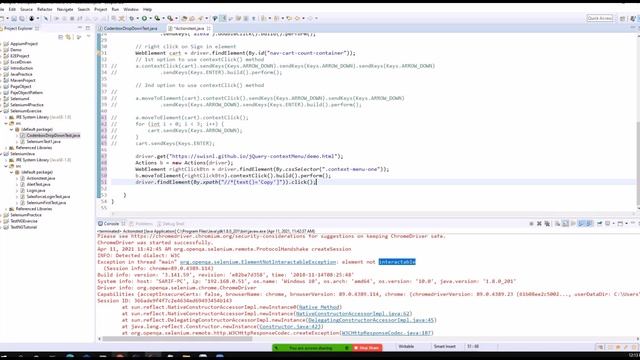Click the Native Method stack trace link
Viewport: 640px width, 360px height.
(x=319, y=307)
